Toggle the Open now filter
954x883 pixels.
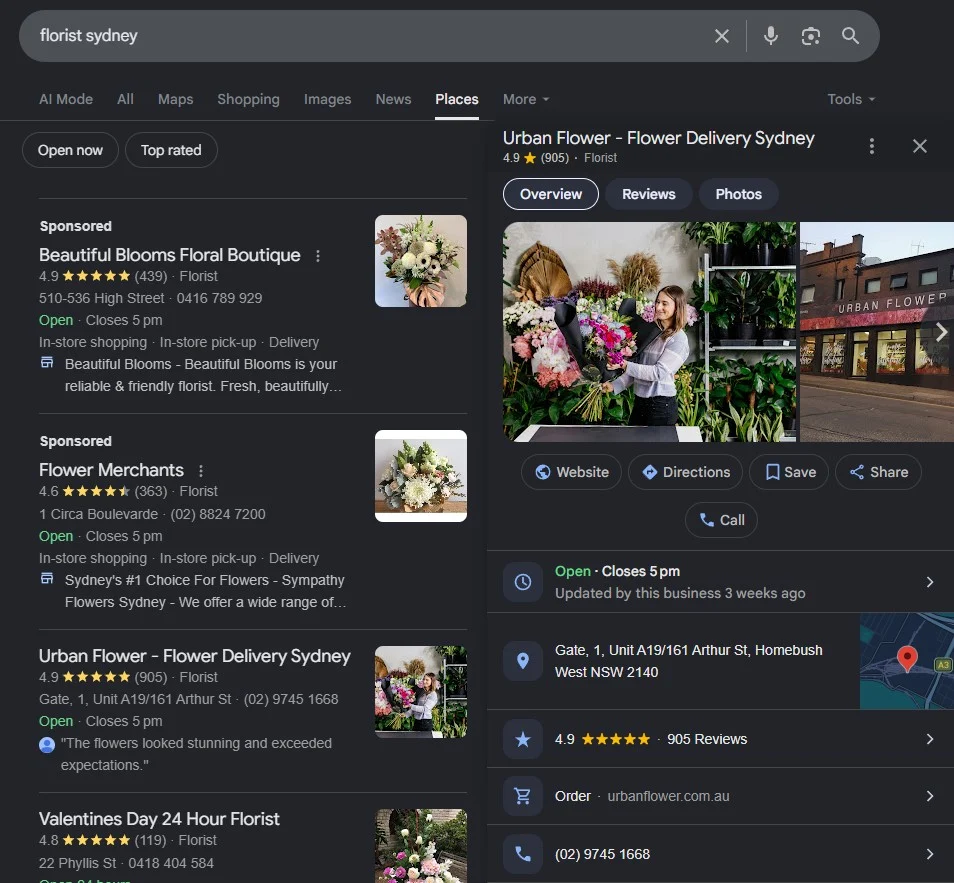tap(70, 150)
